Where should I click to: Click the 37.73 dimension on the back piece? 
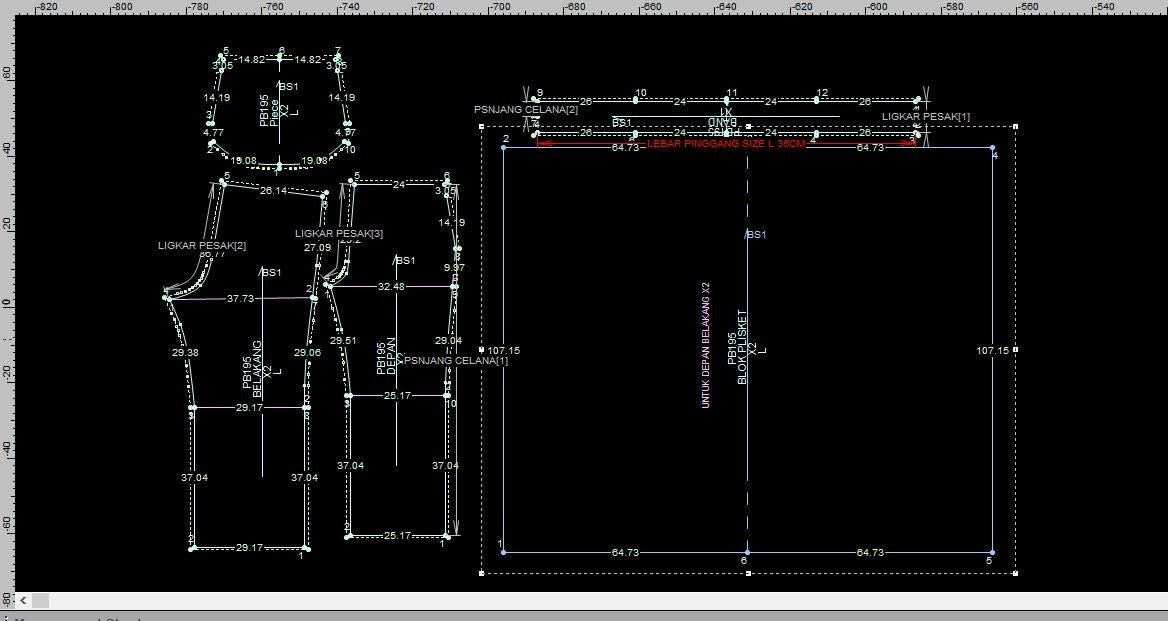tap(240, 298)
